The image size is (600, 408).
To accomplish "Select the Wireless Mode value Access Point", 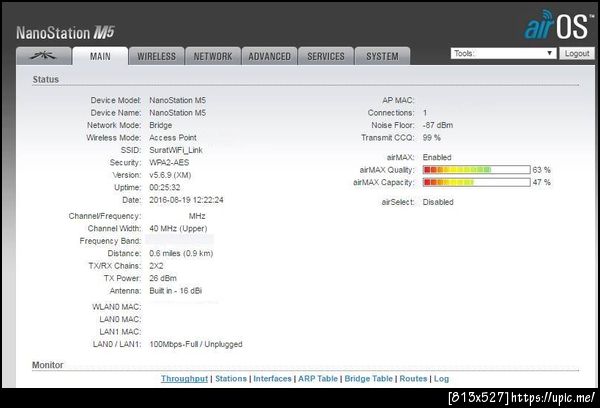I will [x=173, y=138].
